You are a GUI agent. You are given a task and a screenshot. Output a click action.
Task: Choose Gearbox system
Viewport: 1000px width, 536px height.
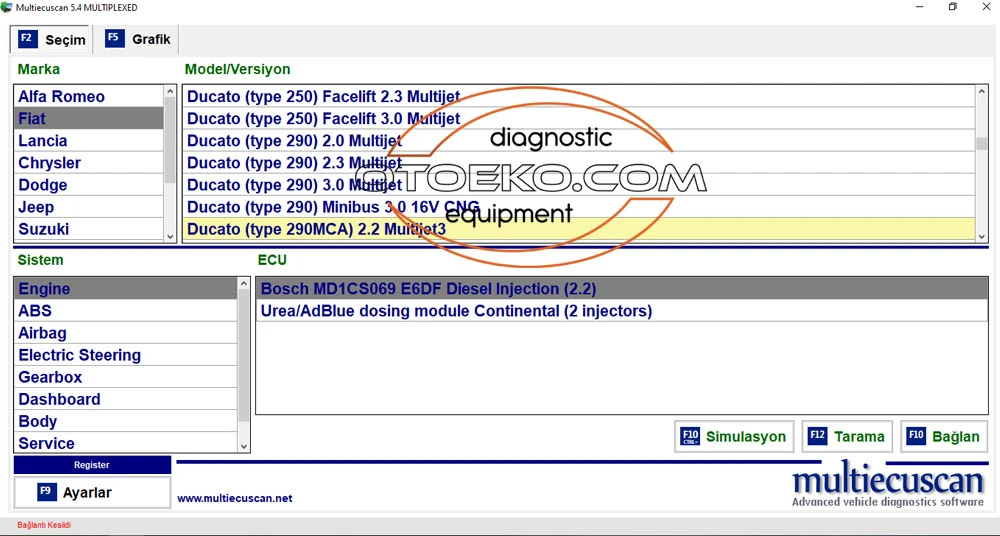point(126,377)
